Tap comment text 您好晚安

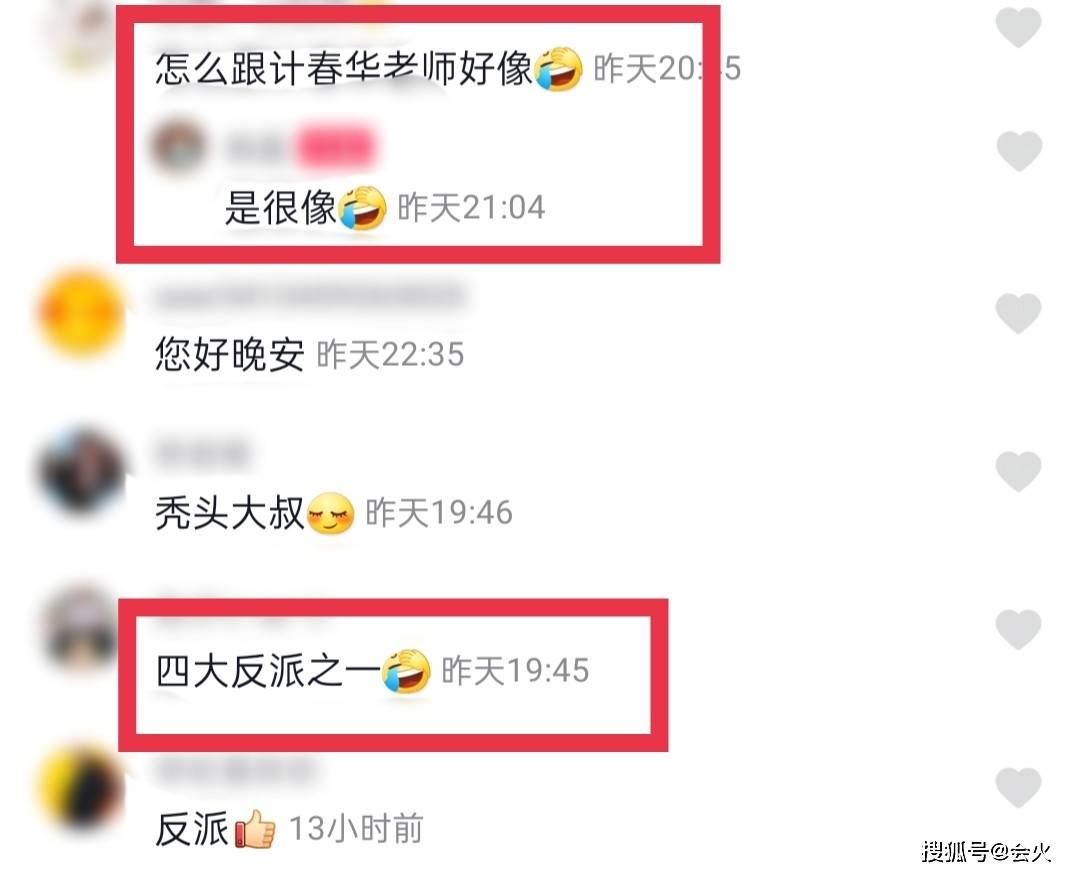[229, 355]
